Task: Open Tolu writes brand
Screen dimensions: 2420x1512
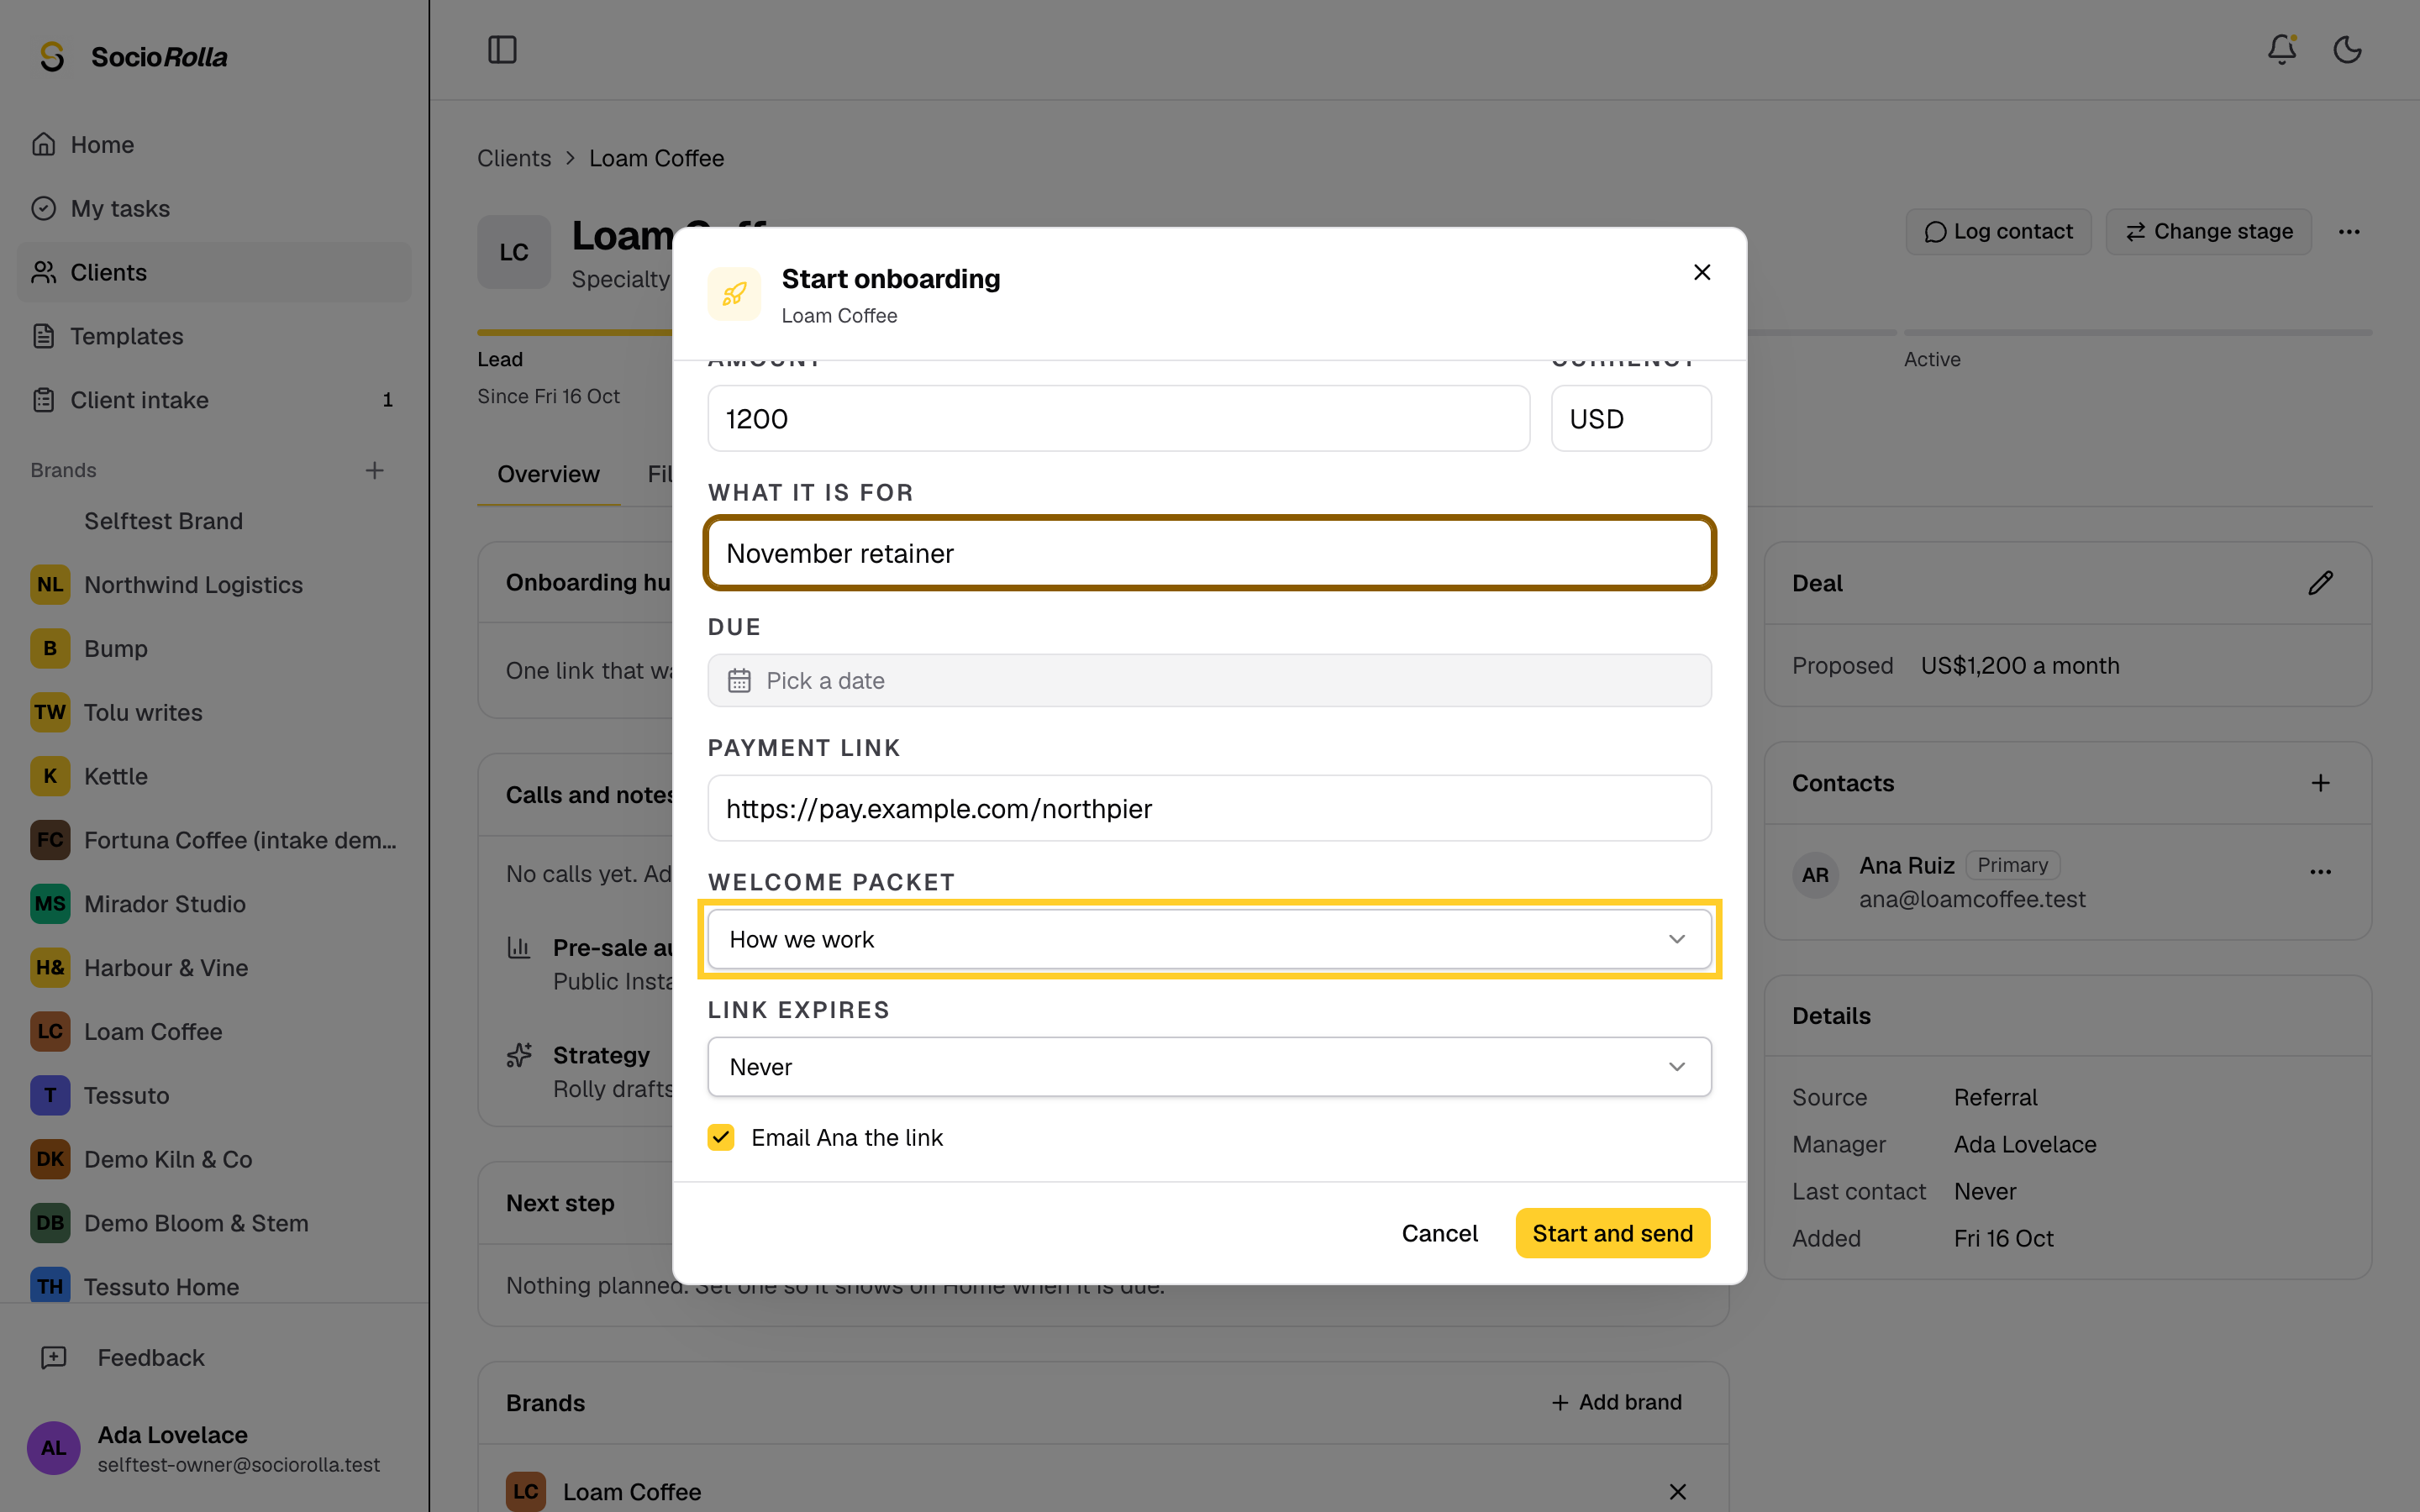Action: coord(214,712)
